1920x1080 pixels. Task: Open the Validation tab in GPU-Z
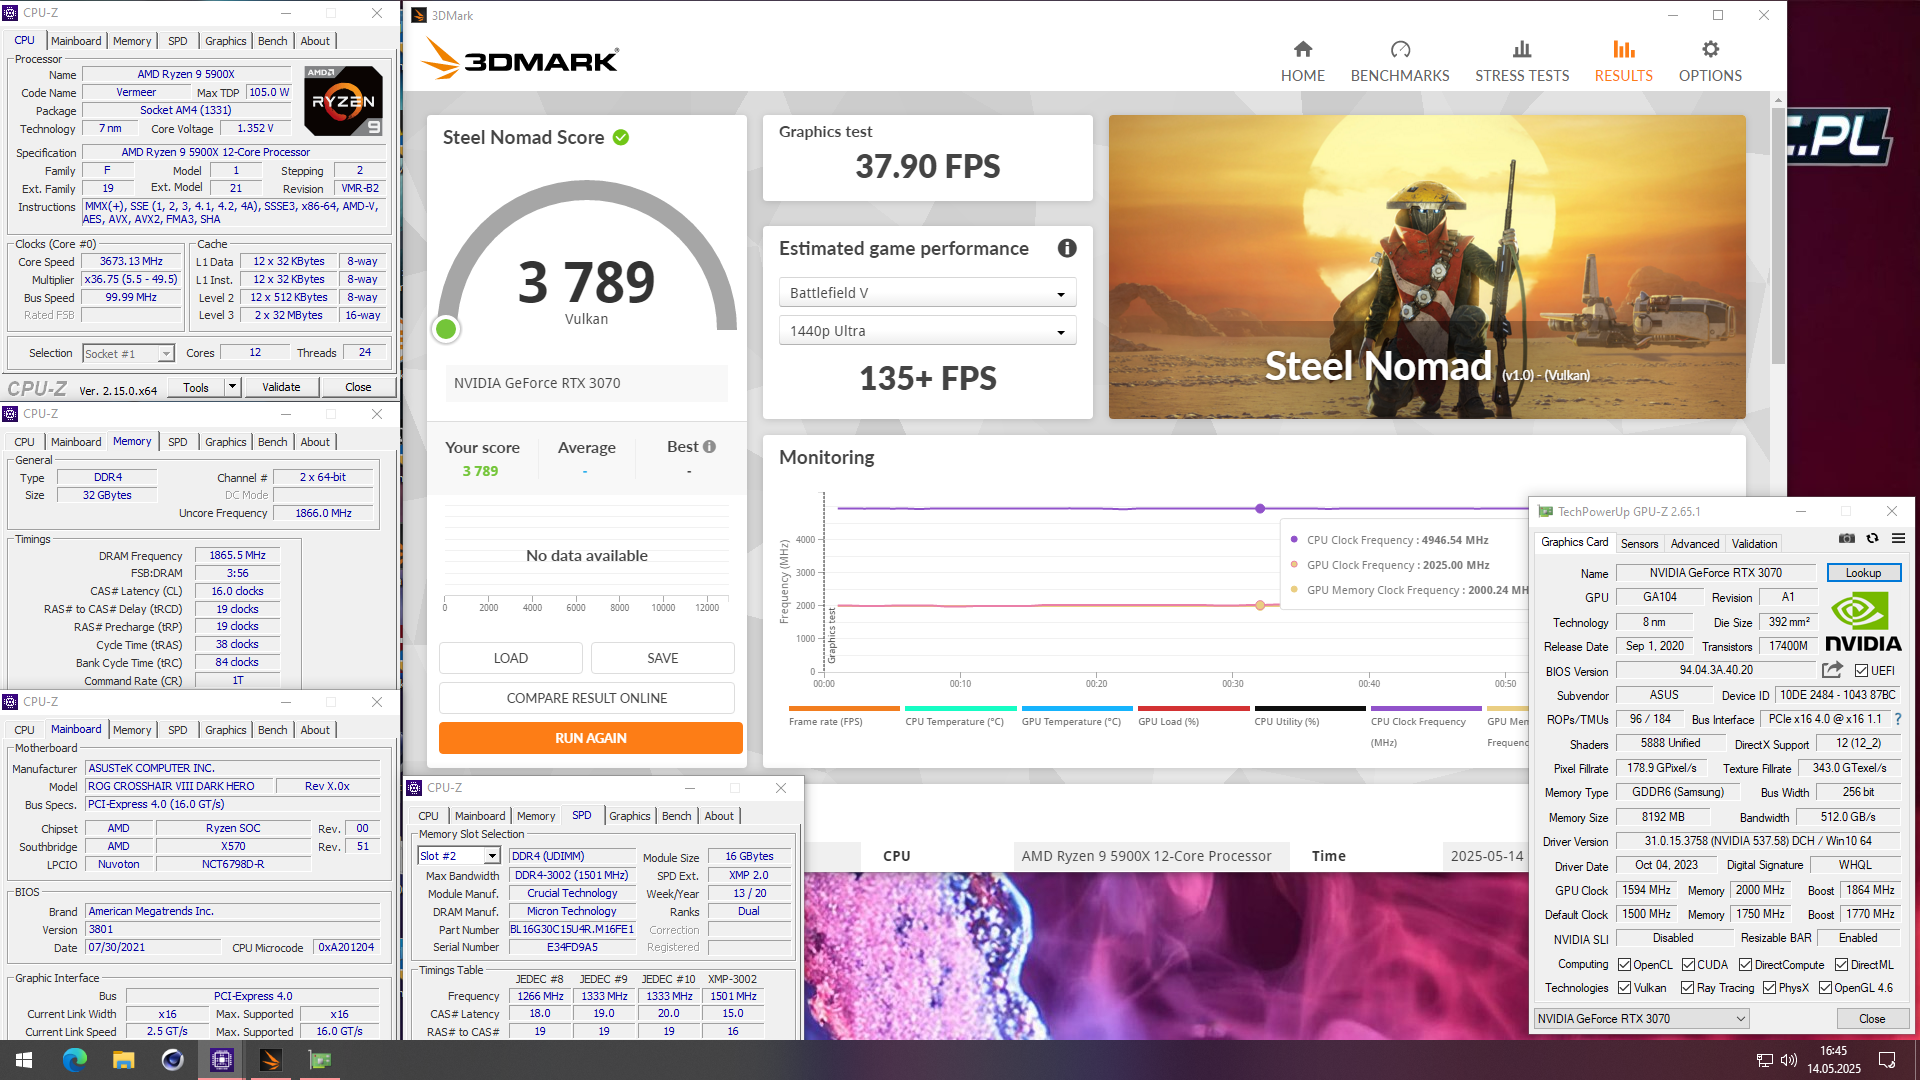point(1754,544)
